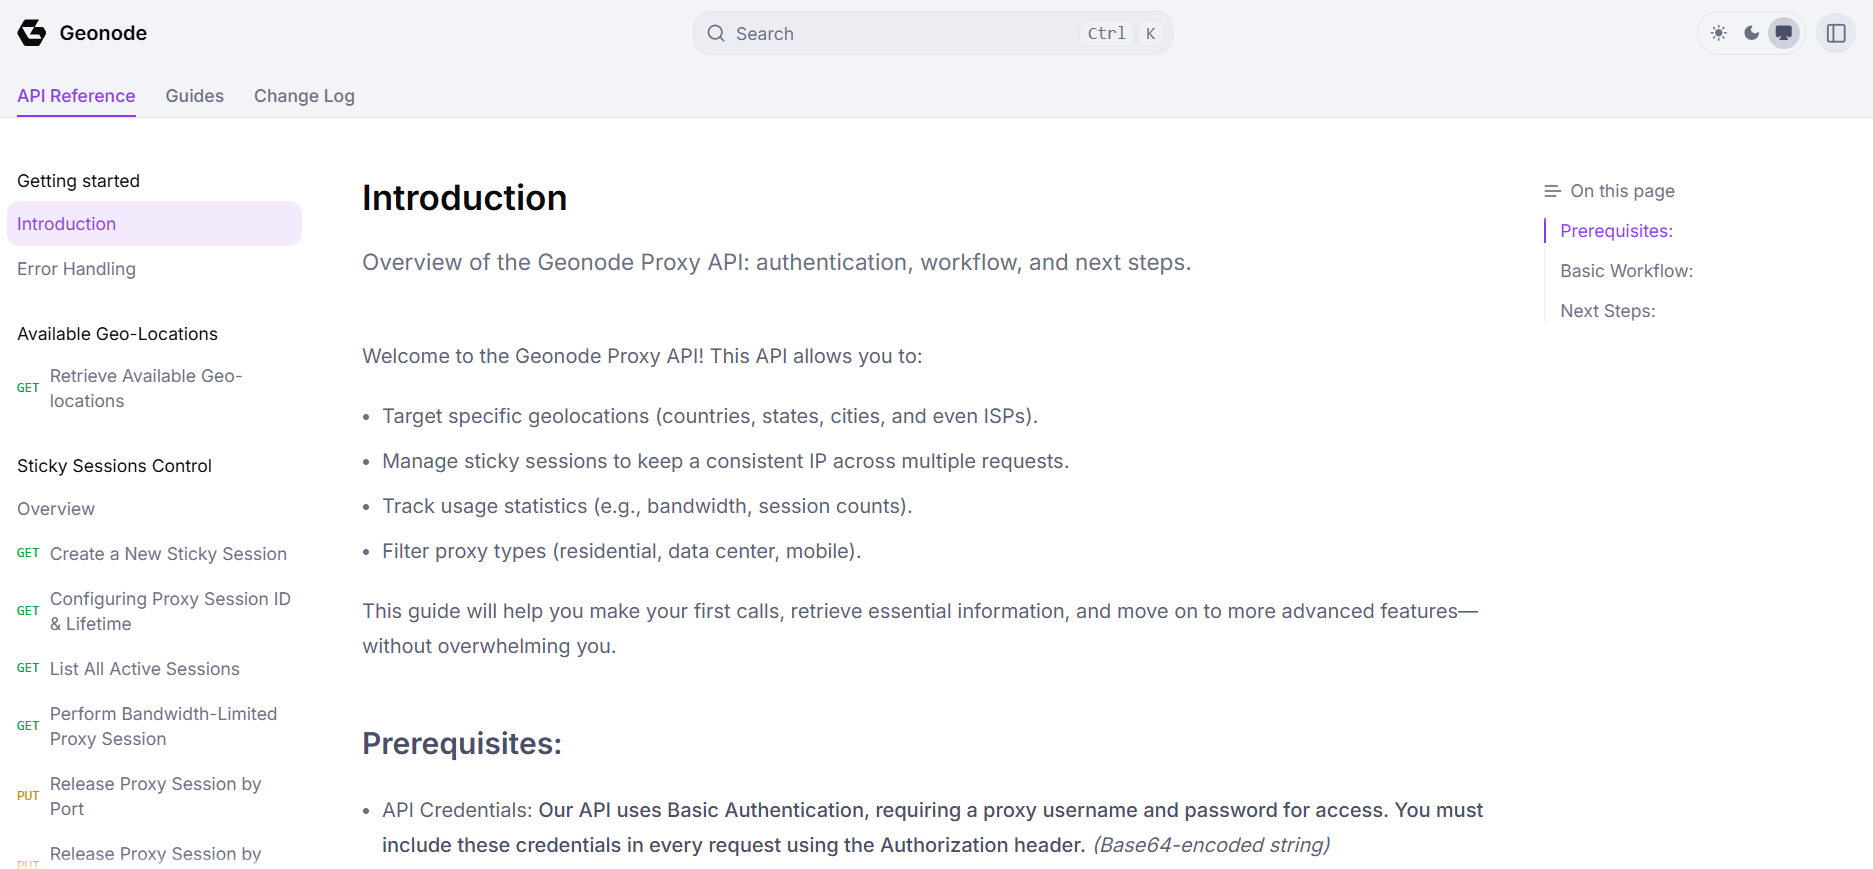
Task: Click Sticky Sessions Control group label
Action: tap(114, 466)
